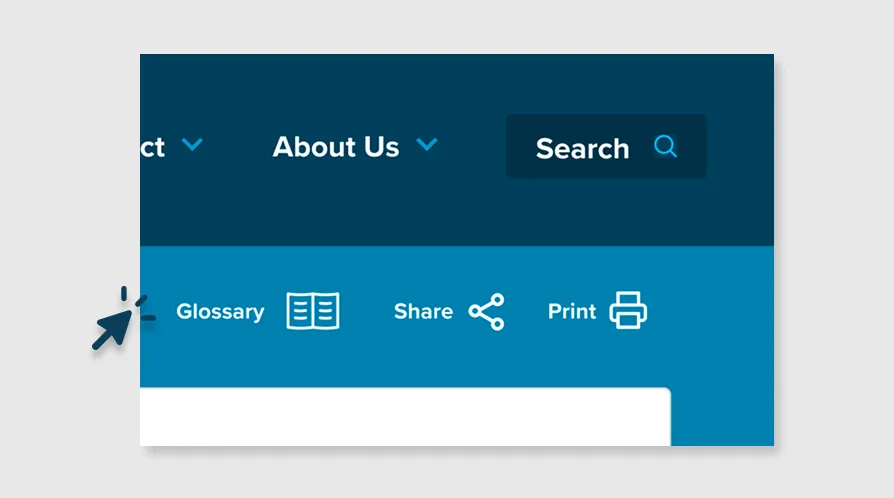Open the partially visible "ct" menu item
Viewport: 894px width, 498px height.
(153, 148)
